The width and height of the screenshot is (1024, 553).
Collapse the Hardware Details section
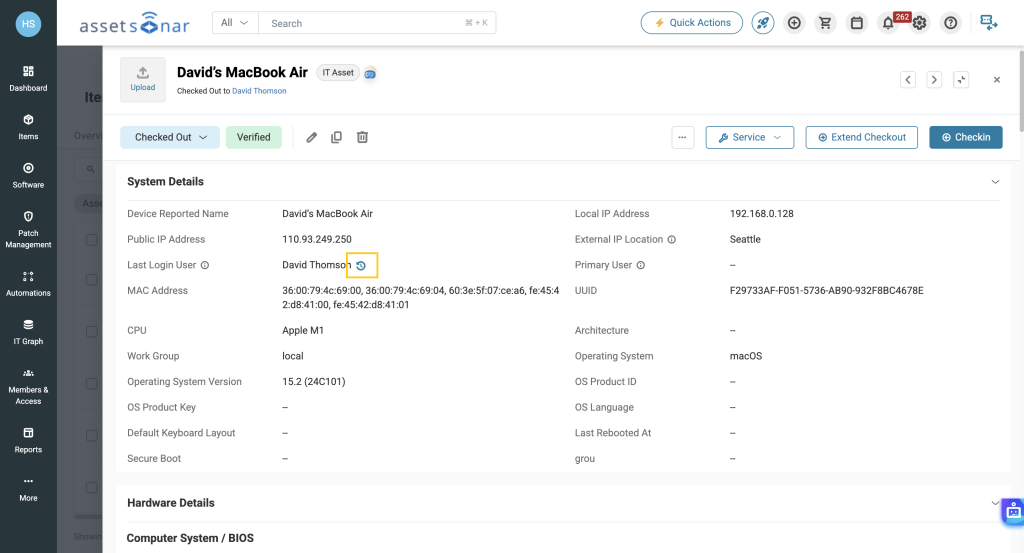pos(995,503)
